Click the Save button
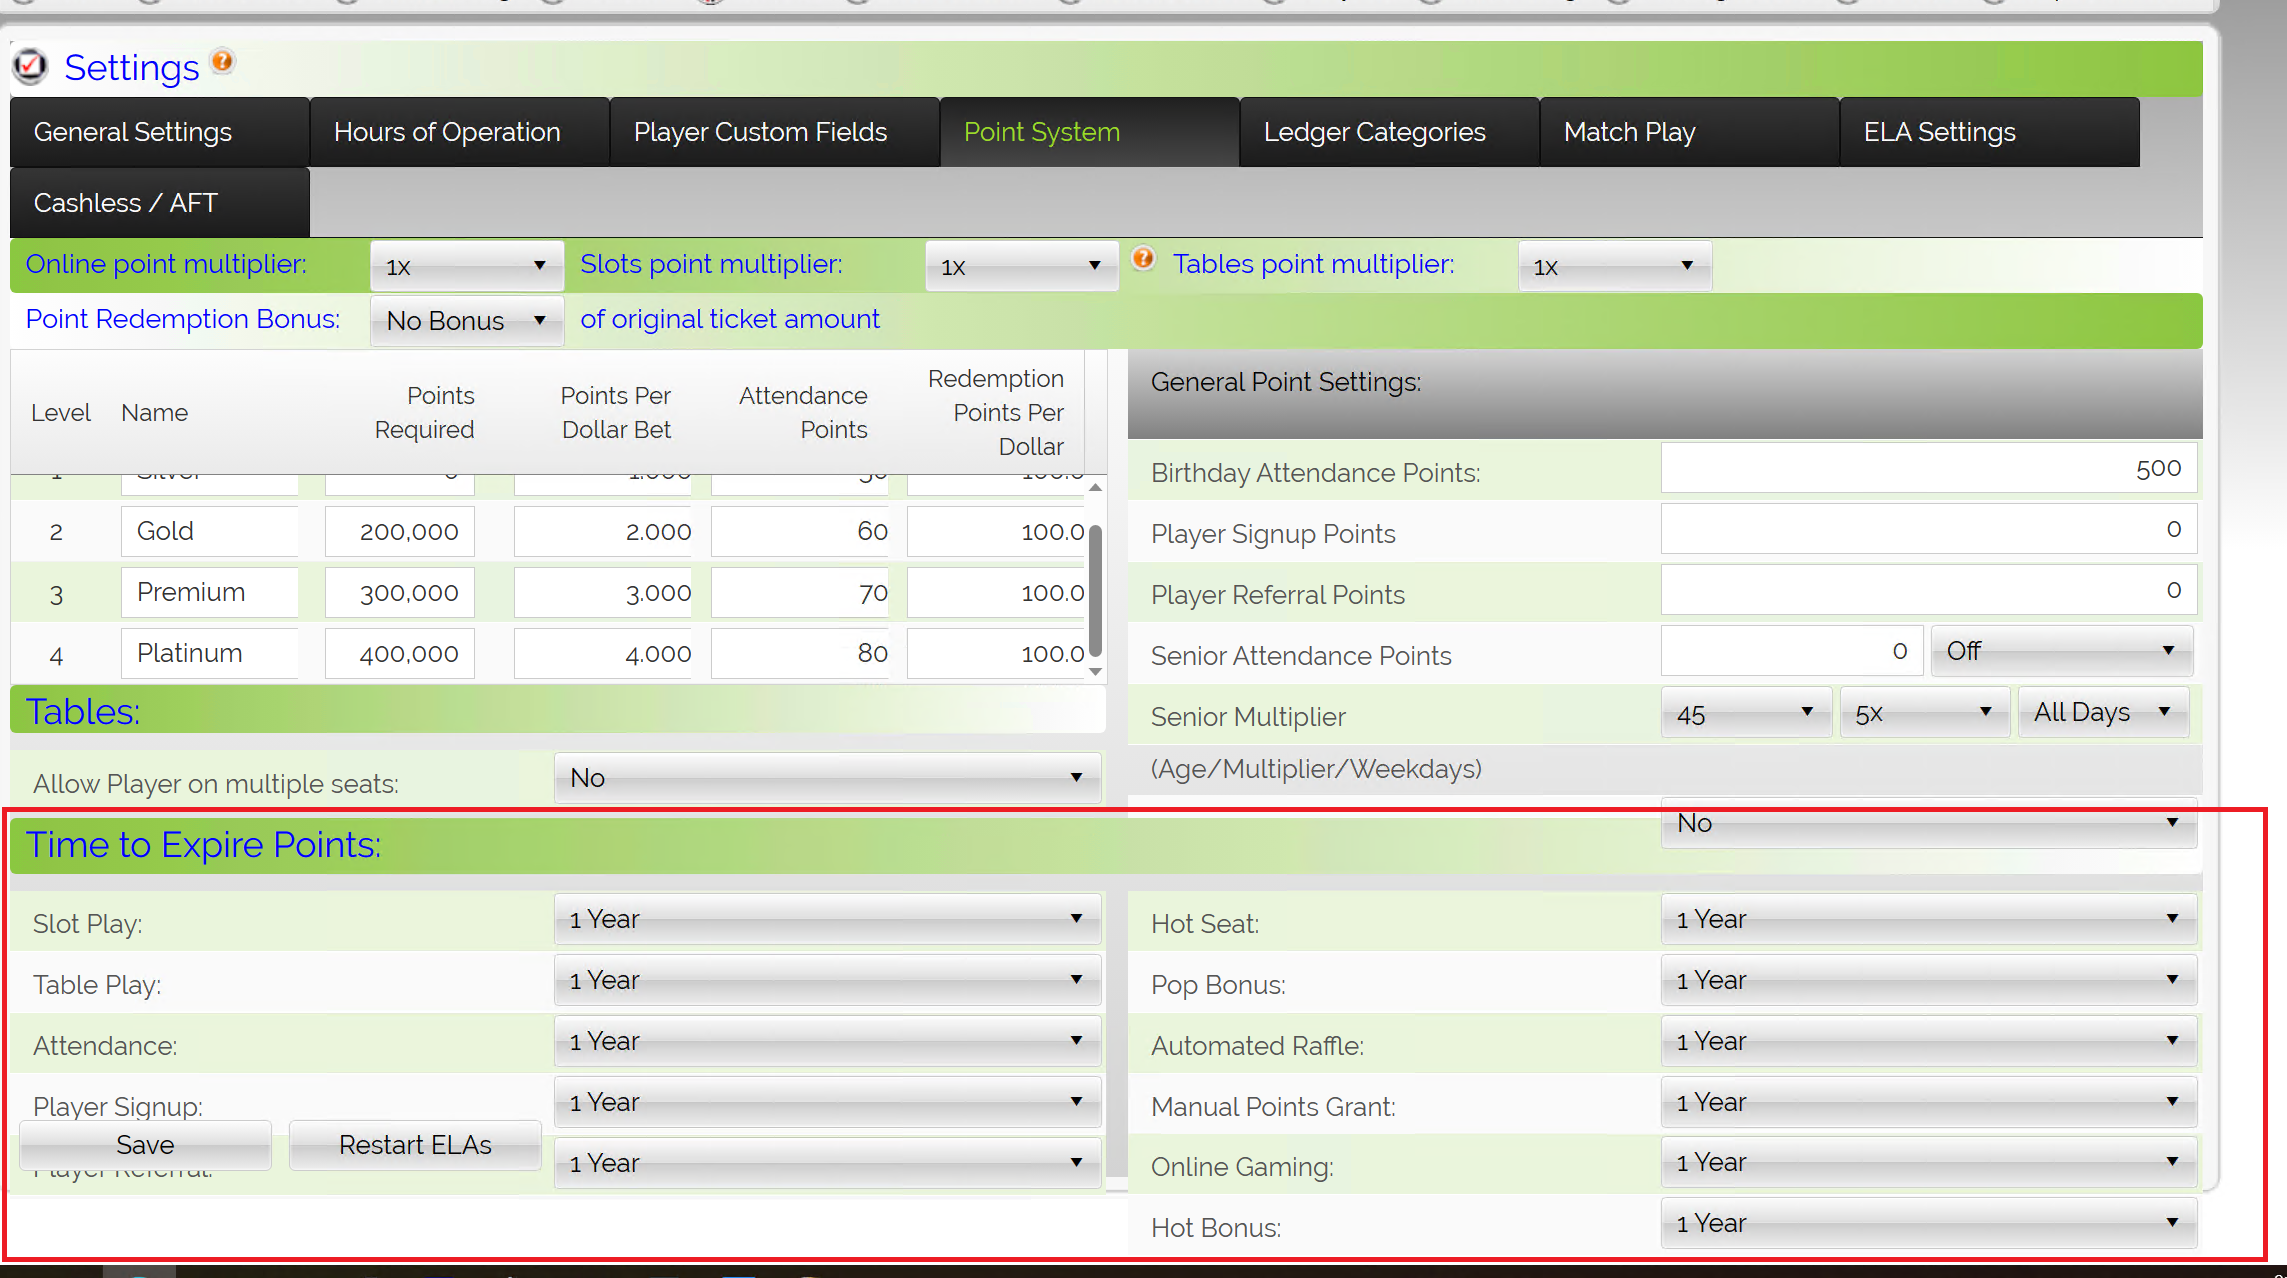 (x=145, y=1145)
